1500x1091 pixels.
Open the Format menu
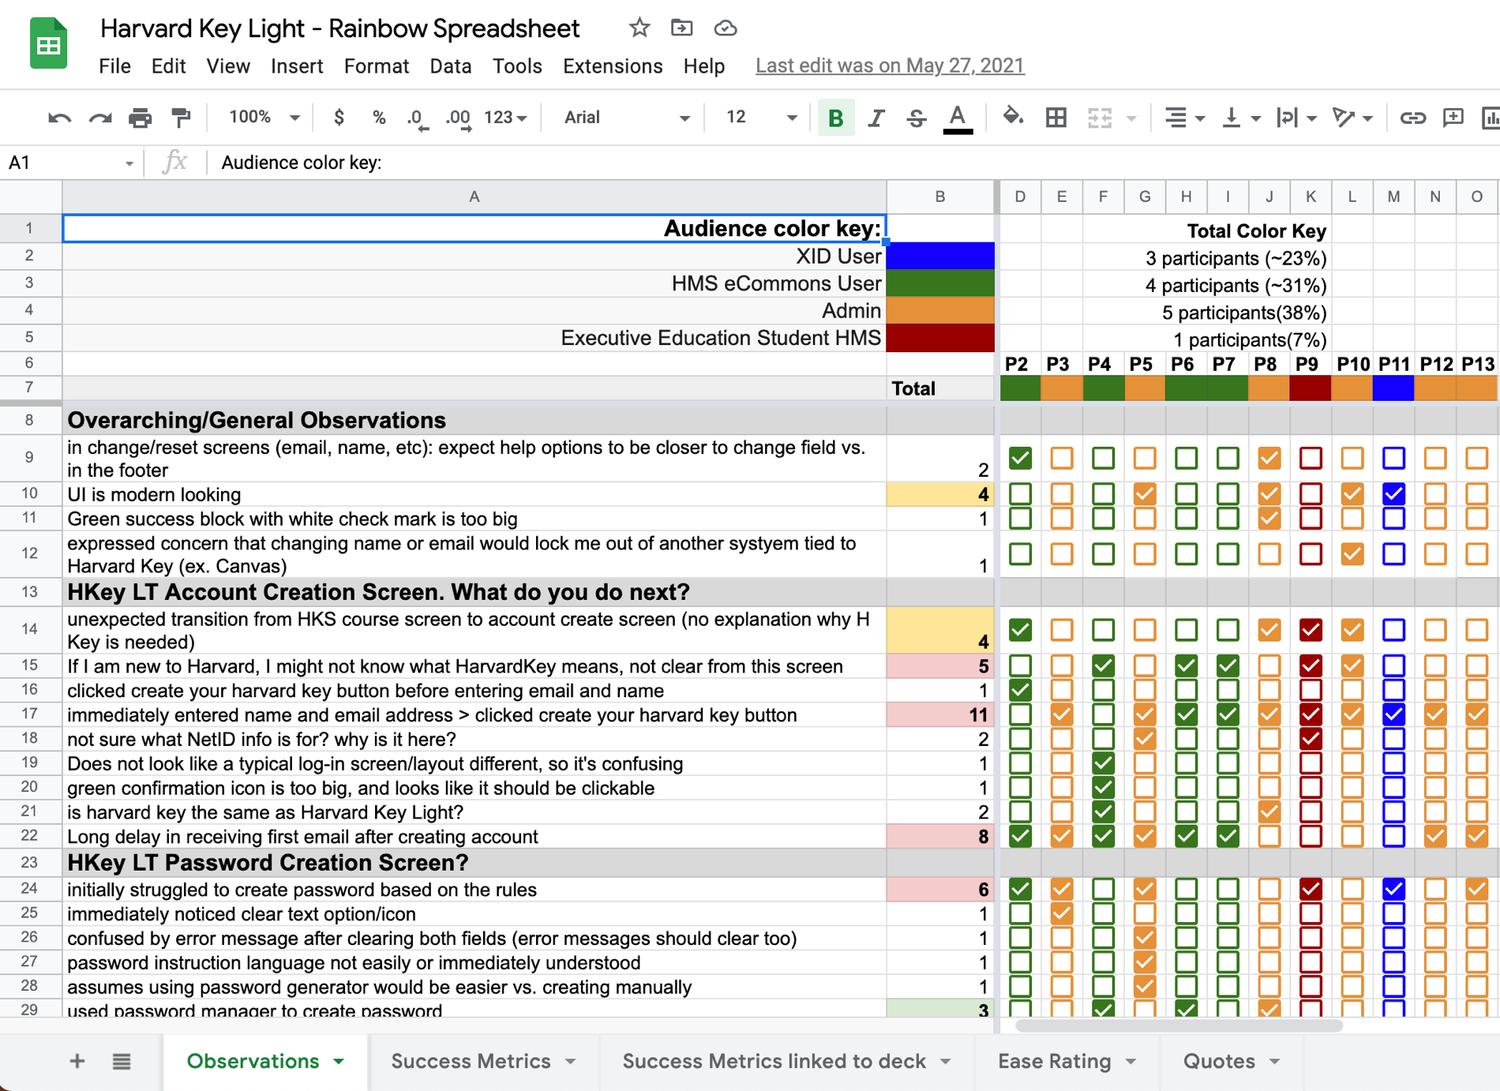point(376,66)
